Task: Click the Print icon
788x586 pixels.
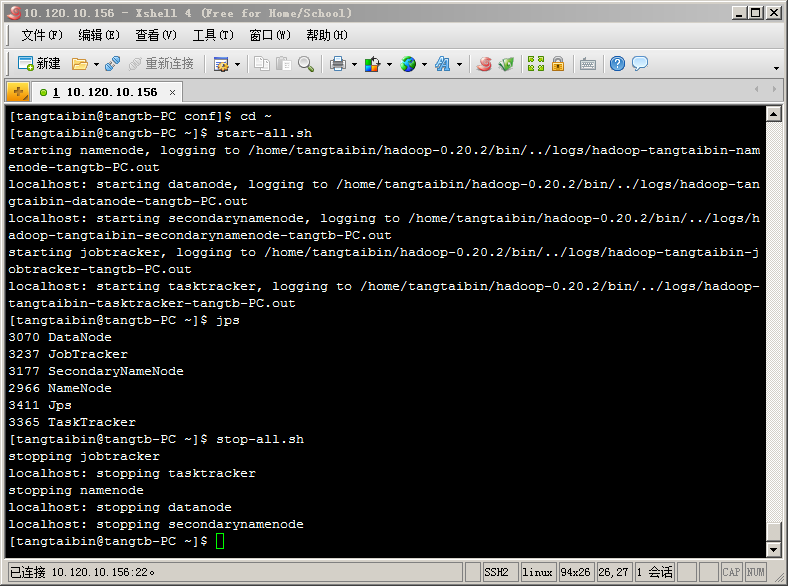Action: coord(338,64)
